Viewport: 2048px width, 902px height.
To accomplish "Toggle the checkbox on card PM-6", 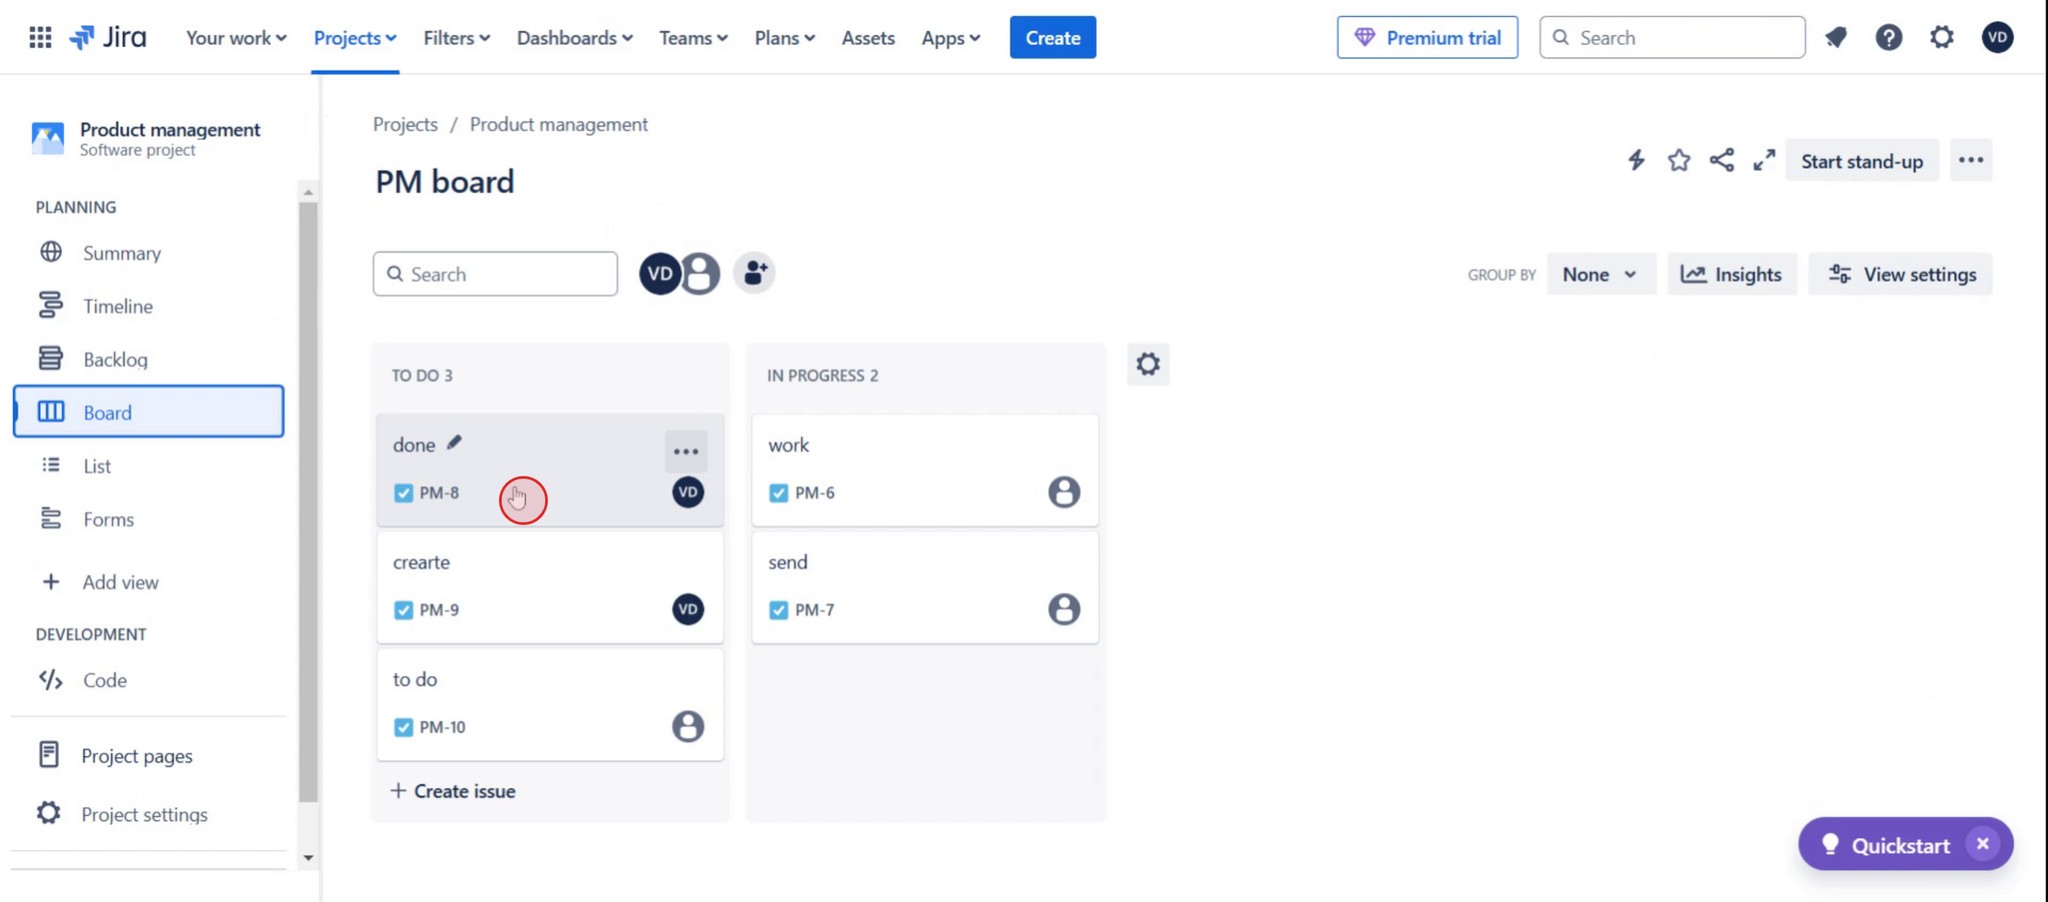I will tap(777, 493).
